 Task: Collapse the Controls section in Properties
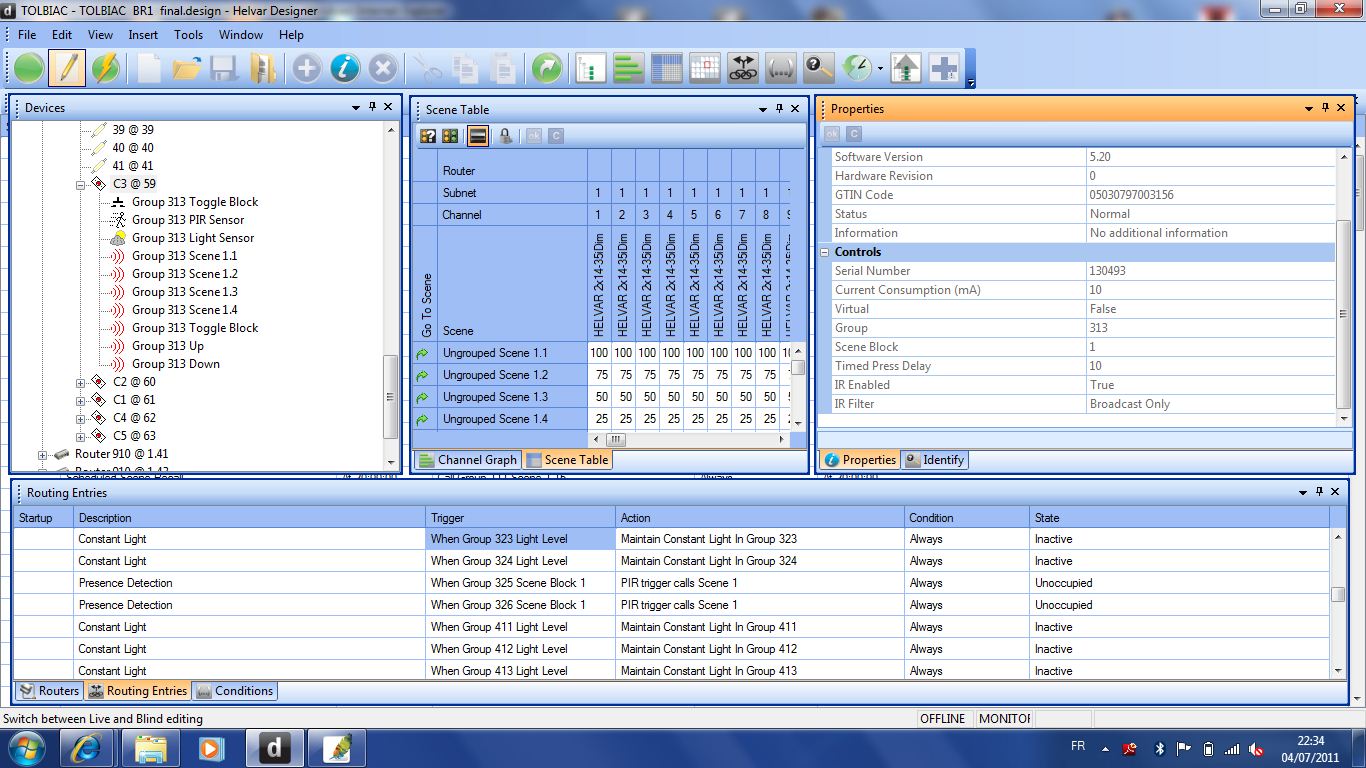(826, 252)
